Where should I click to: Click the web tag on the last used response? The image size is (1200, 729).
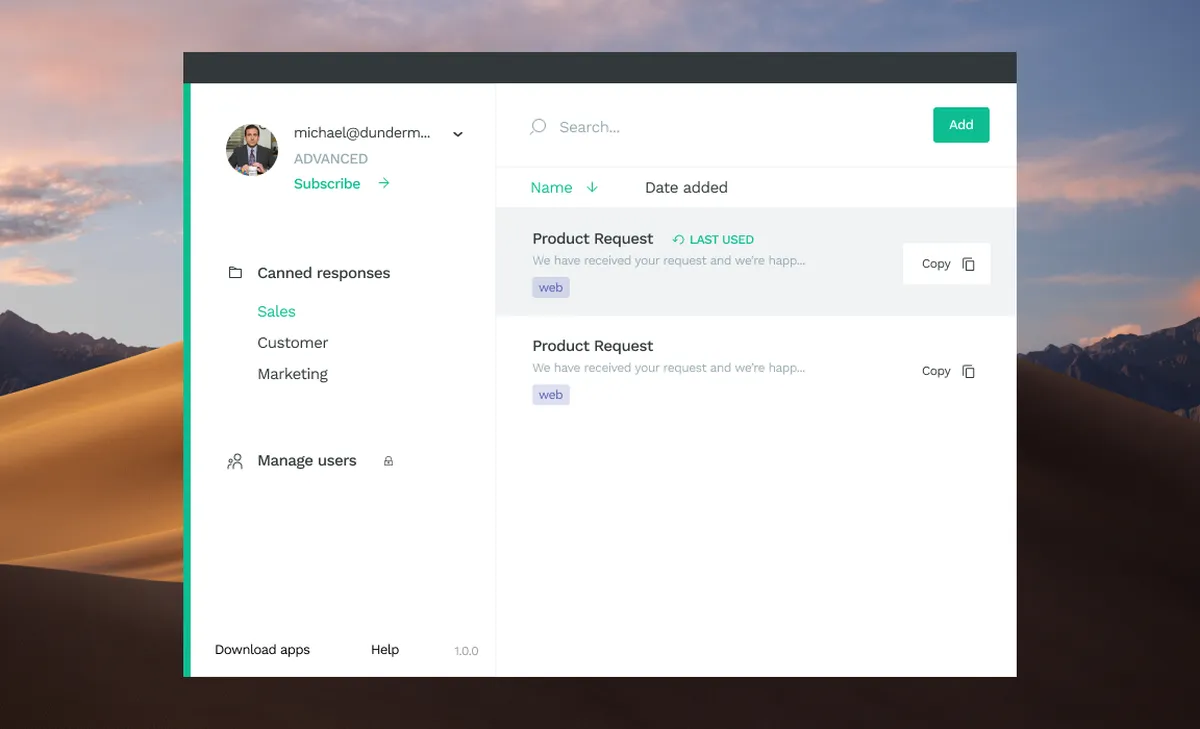pos(551,288)
